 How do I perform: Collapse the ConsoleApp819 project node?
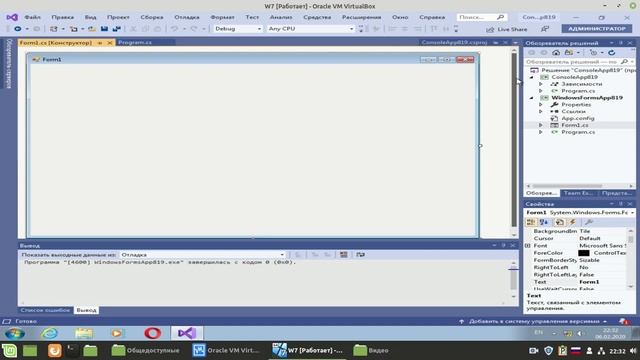(x=531, y=77)
